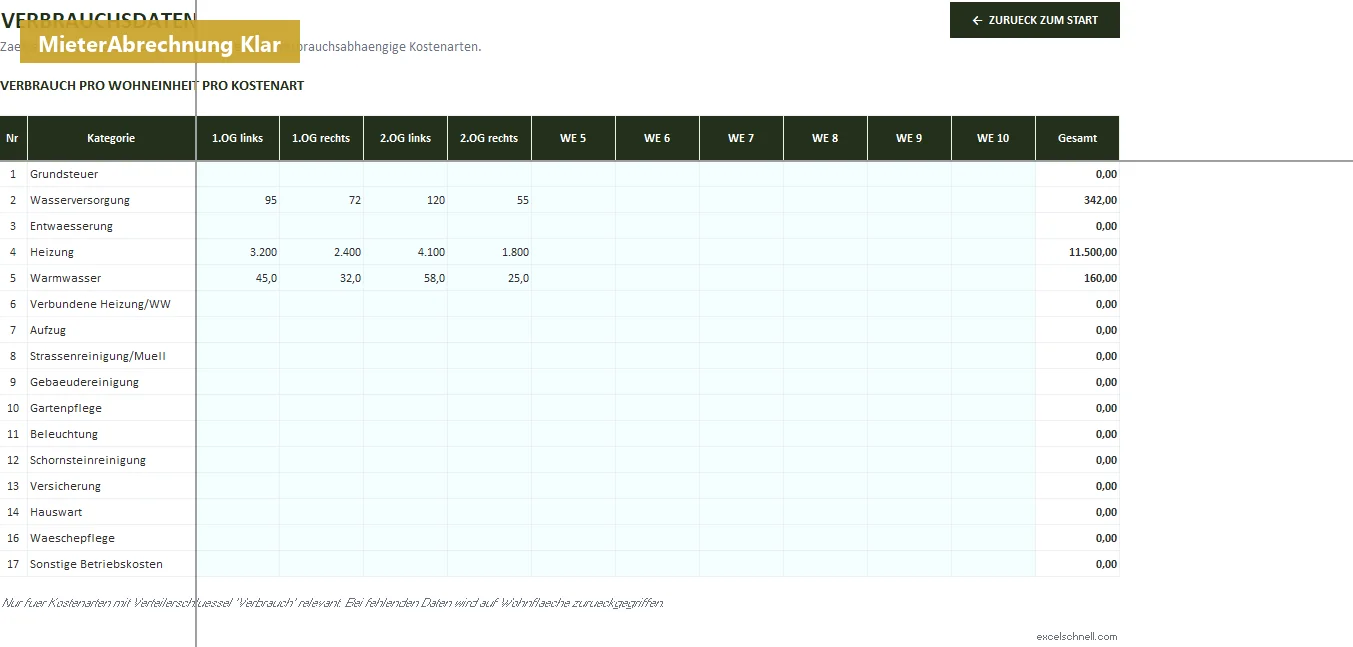This screenshot has width=1353, height=647.
Task: Select the Gesamt column header
Action: click(1077, 138)
